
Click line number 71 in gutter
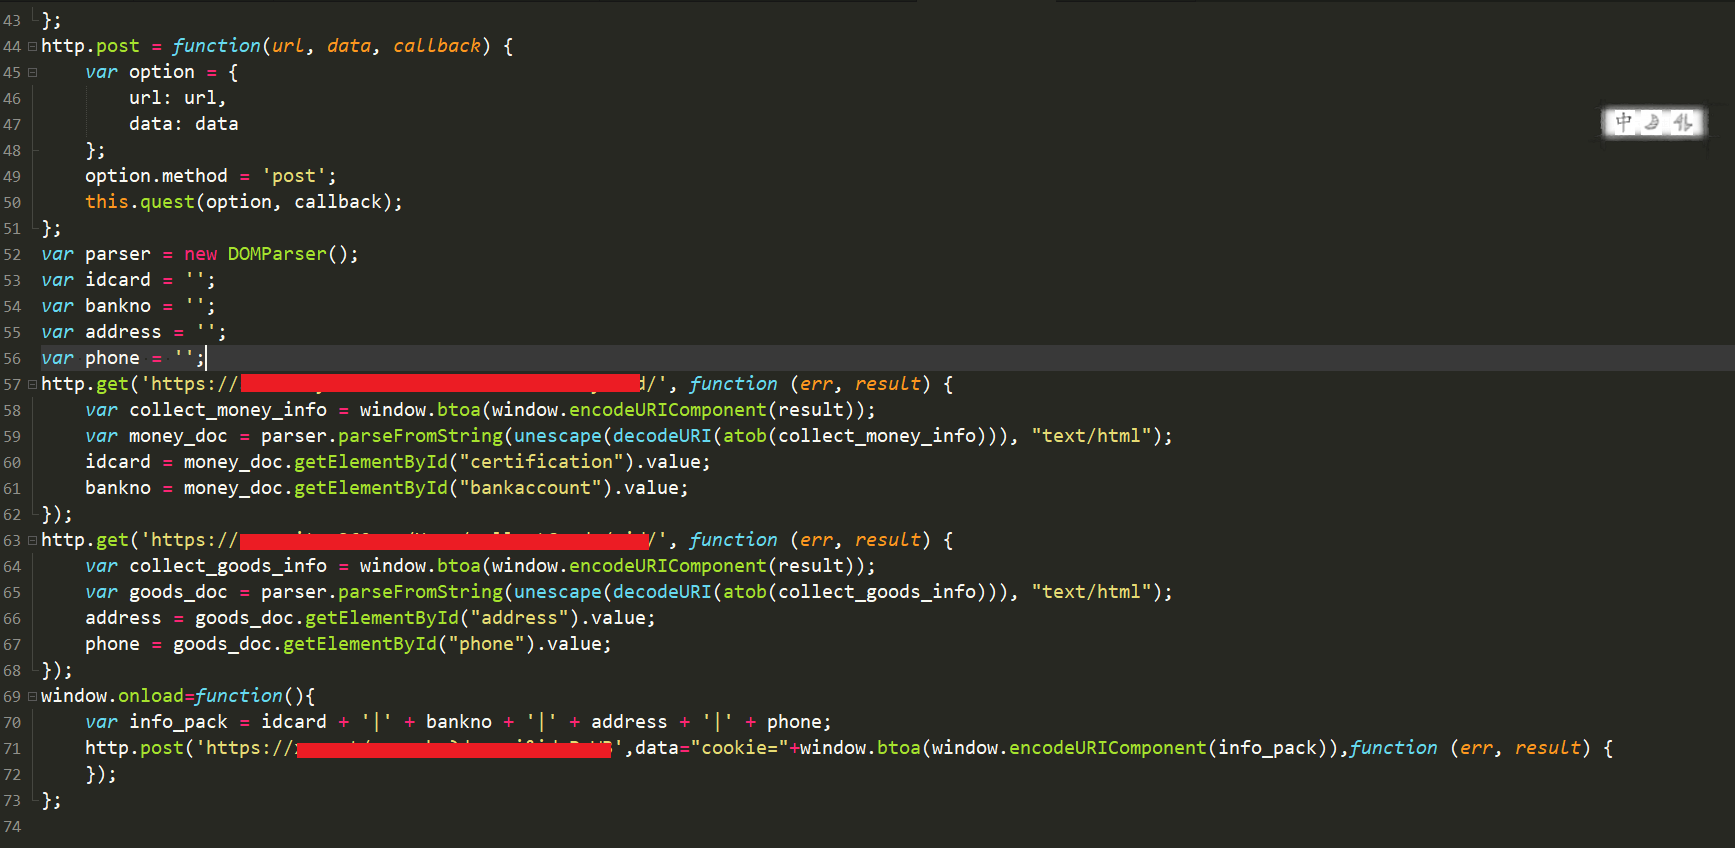coord(12,748)
